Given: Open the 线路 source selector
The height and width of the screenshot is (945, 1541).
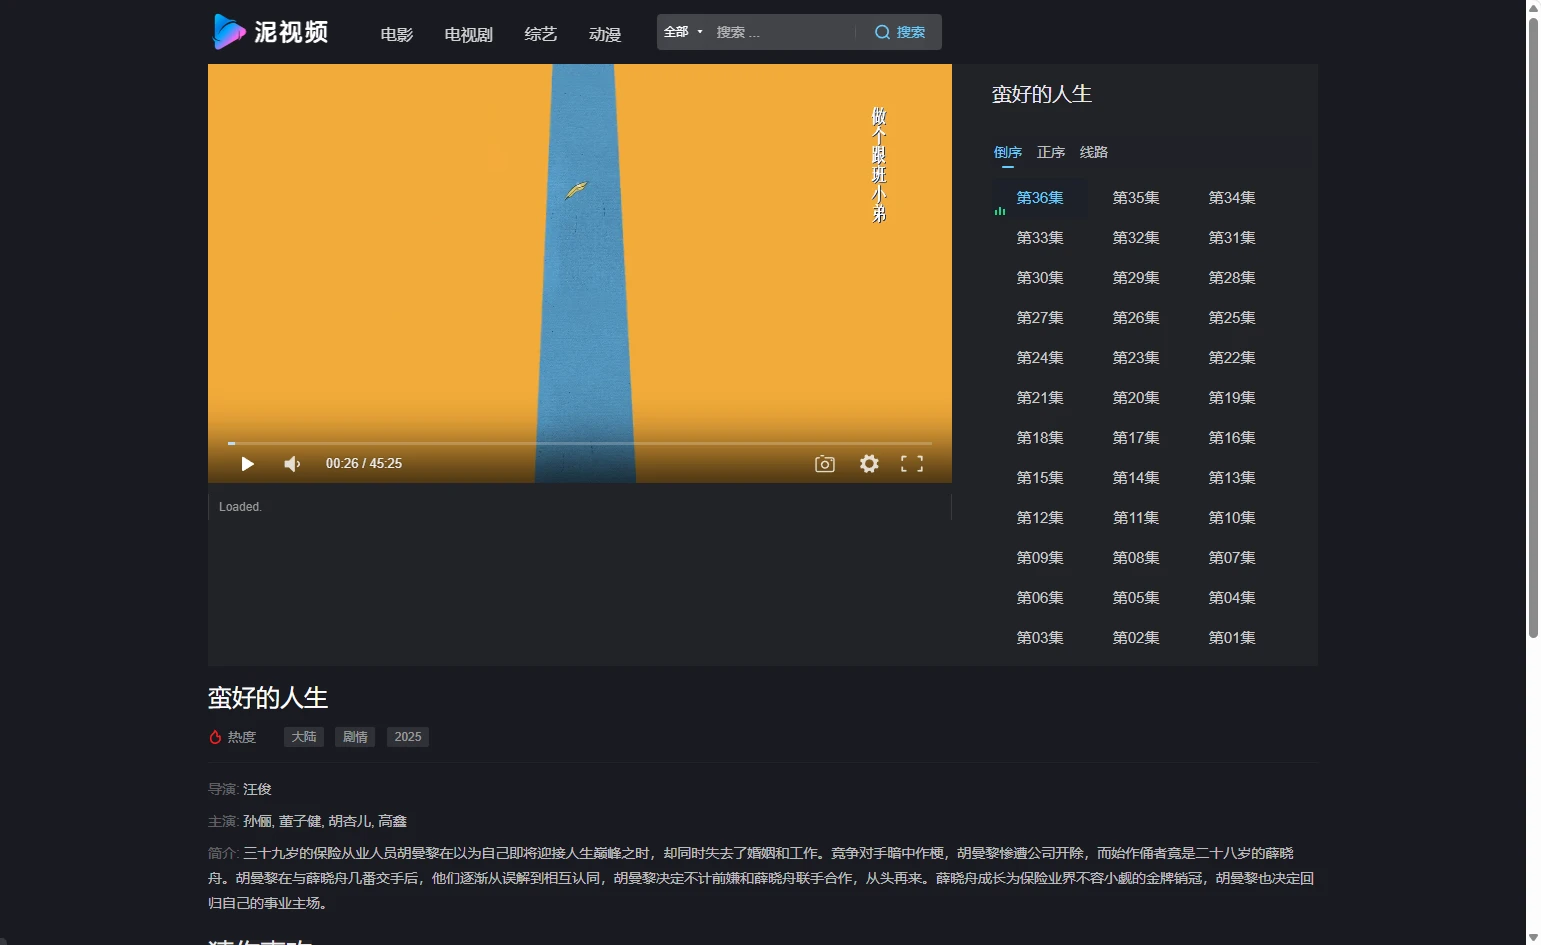Looking at the screenshot, I should click(x=1093, y=152).
